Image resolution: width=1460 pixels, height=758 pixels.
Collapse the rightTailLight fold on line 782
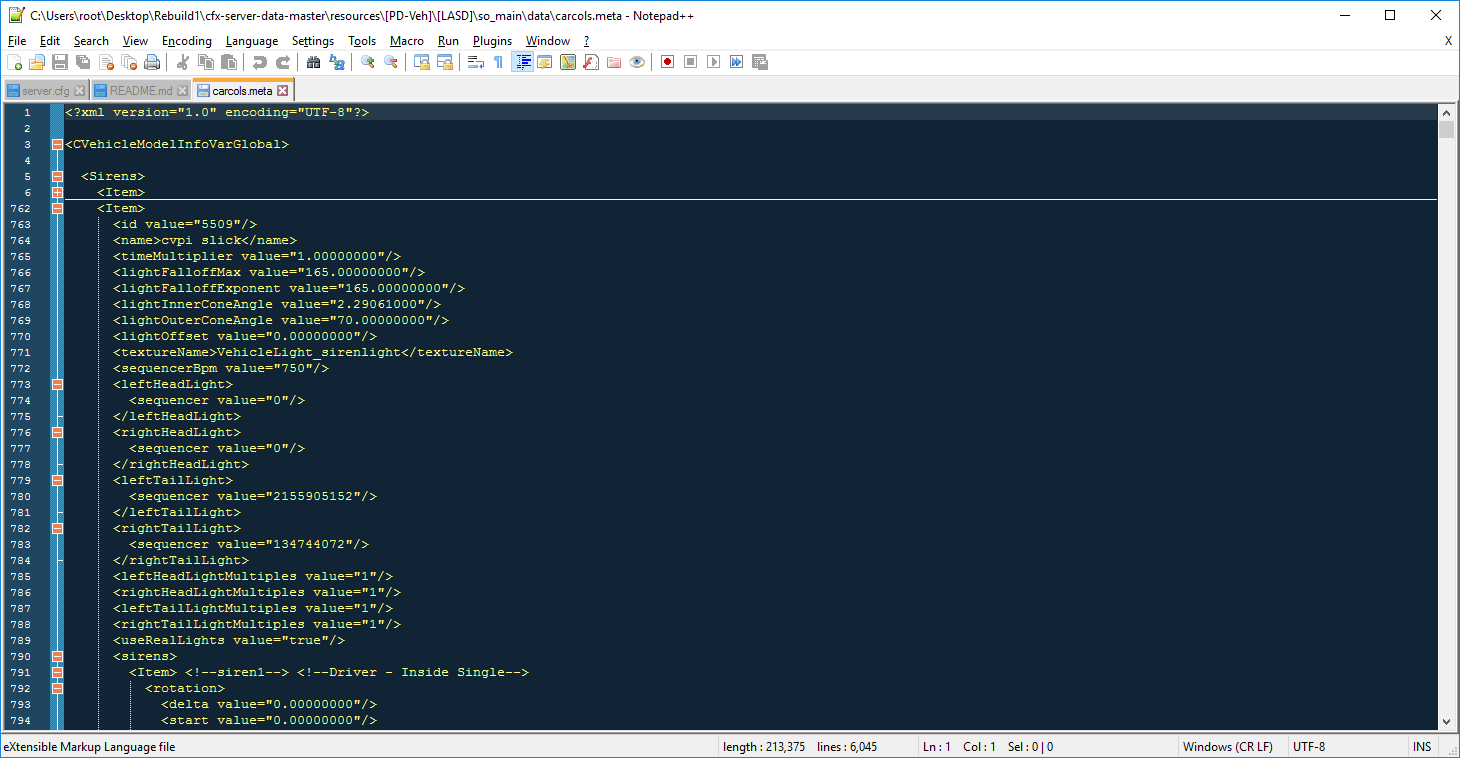click(x=57, y=528)
